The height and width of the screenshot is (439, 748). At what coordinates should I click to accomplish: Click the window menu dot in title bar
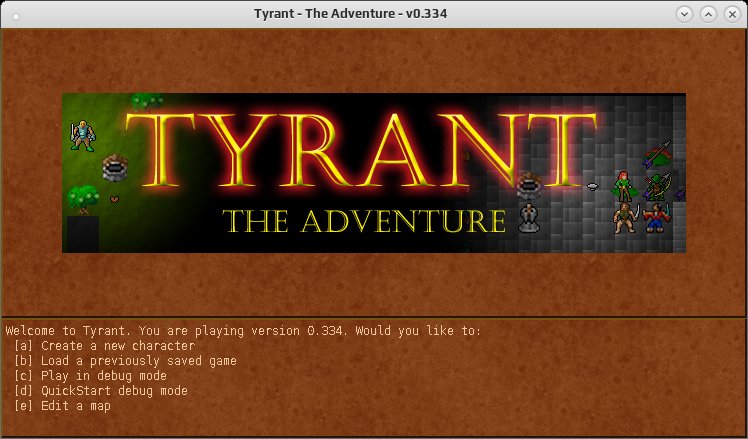coord(16,17)
